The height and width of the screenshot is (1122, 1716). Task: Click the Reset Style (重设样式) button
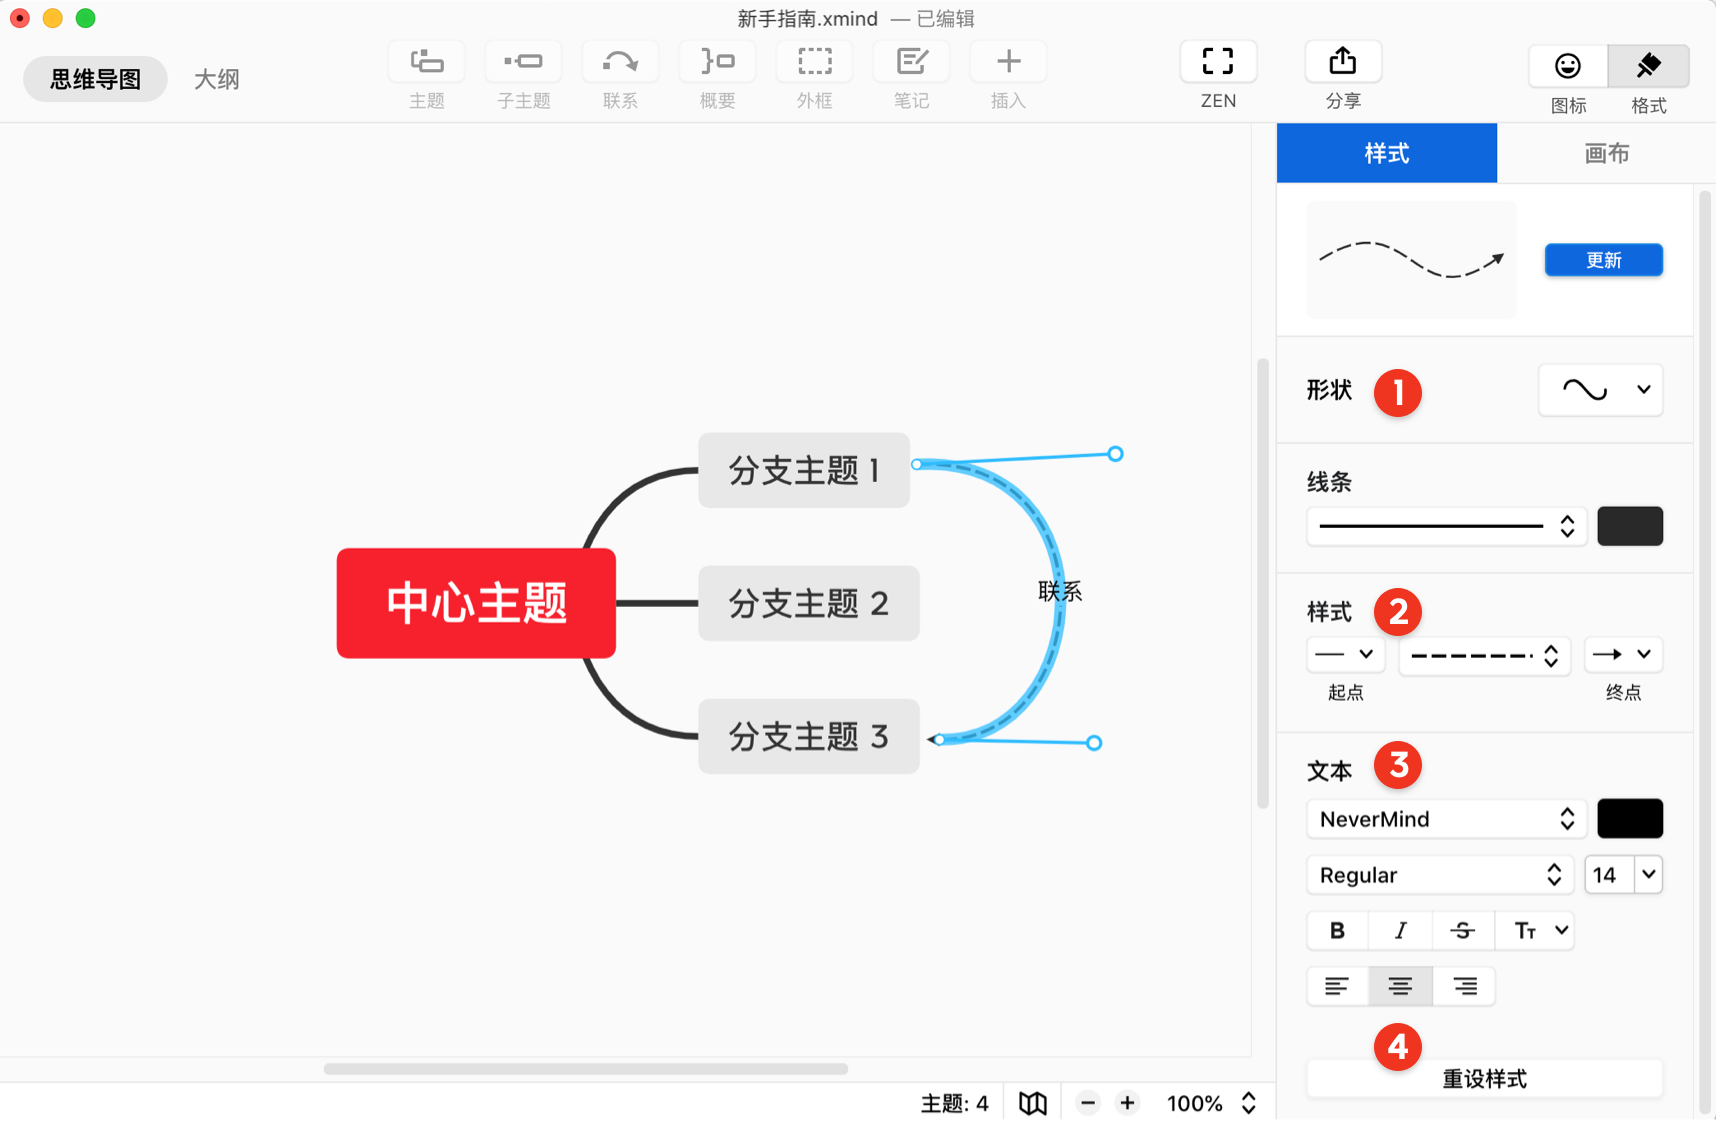point(1484,1079)
